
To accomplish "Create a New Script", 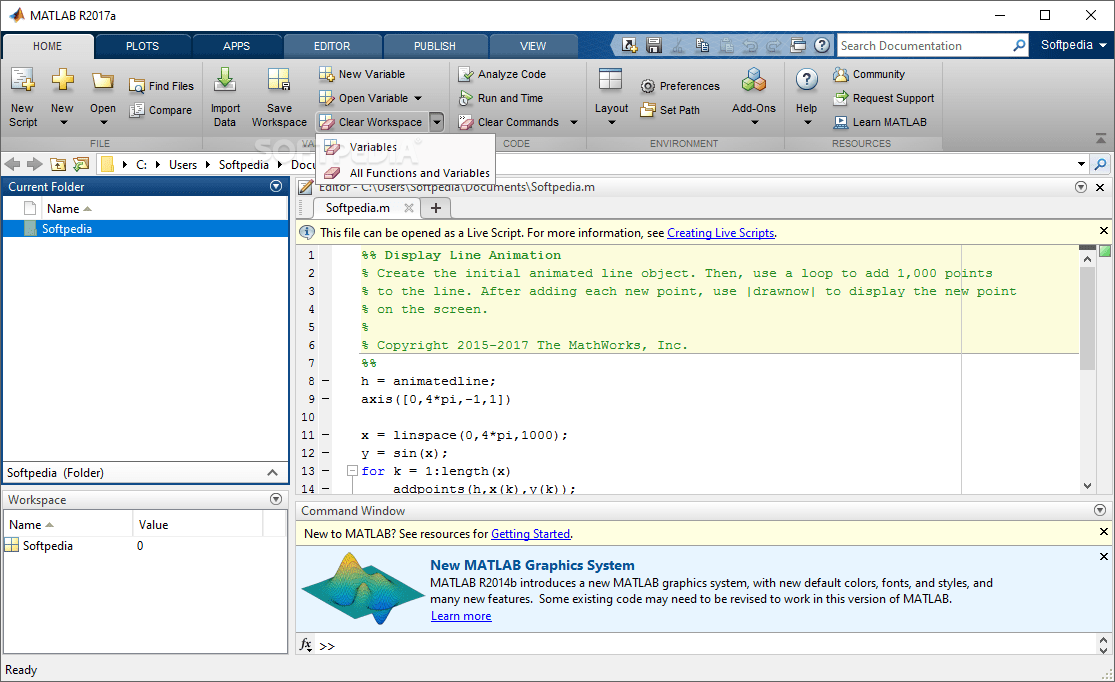I will point(23,96).
